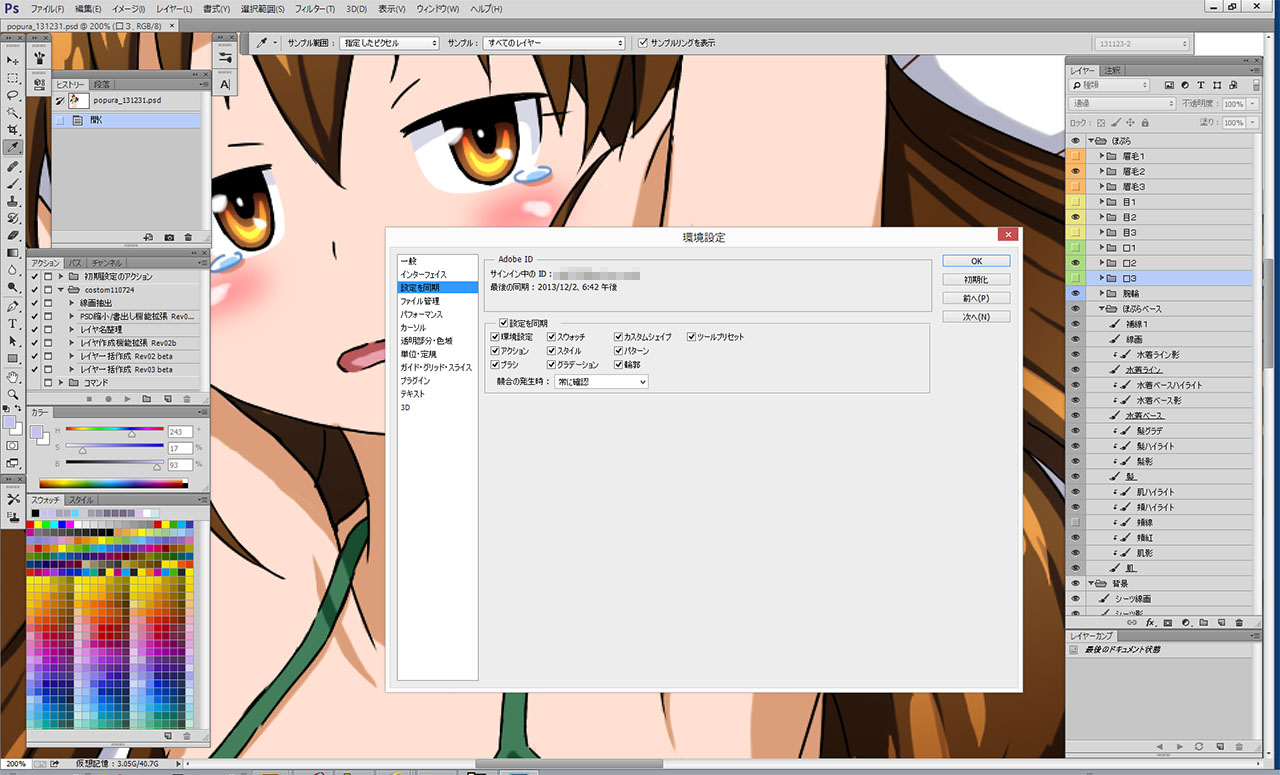Select the Gradient tool
Image resolution: width=1280 pixels, height=775 pixels.
tap(13, 251)
